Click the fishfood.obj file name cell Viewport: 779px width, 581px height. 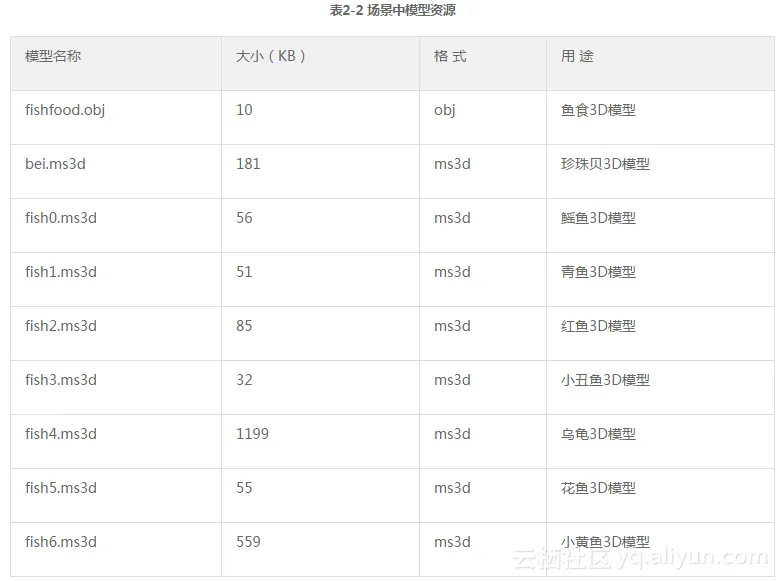[x=65, y=110]
